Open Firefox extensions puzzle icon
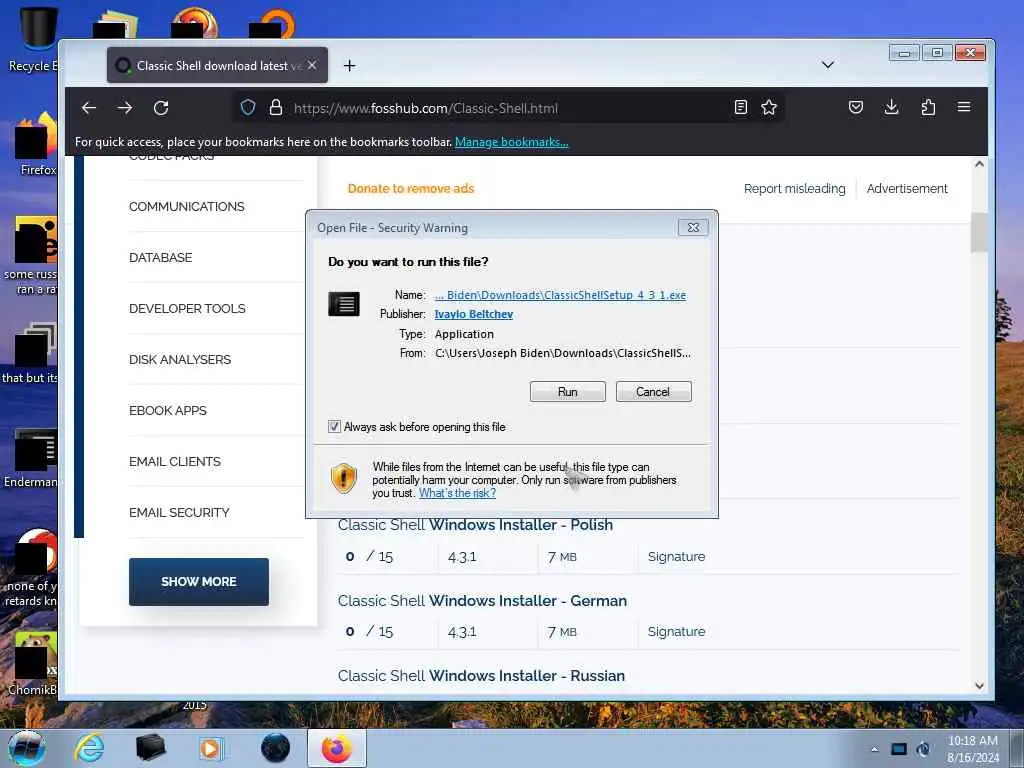This screenshot has width=1024, height=768. click(x=928, y=107)
